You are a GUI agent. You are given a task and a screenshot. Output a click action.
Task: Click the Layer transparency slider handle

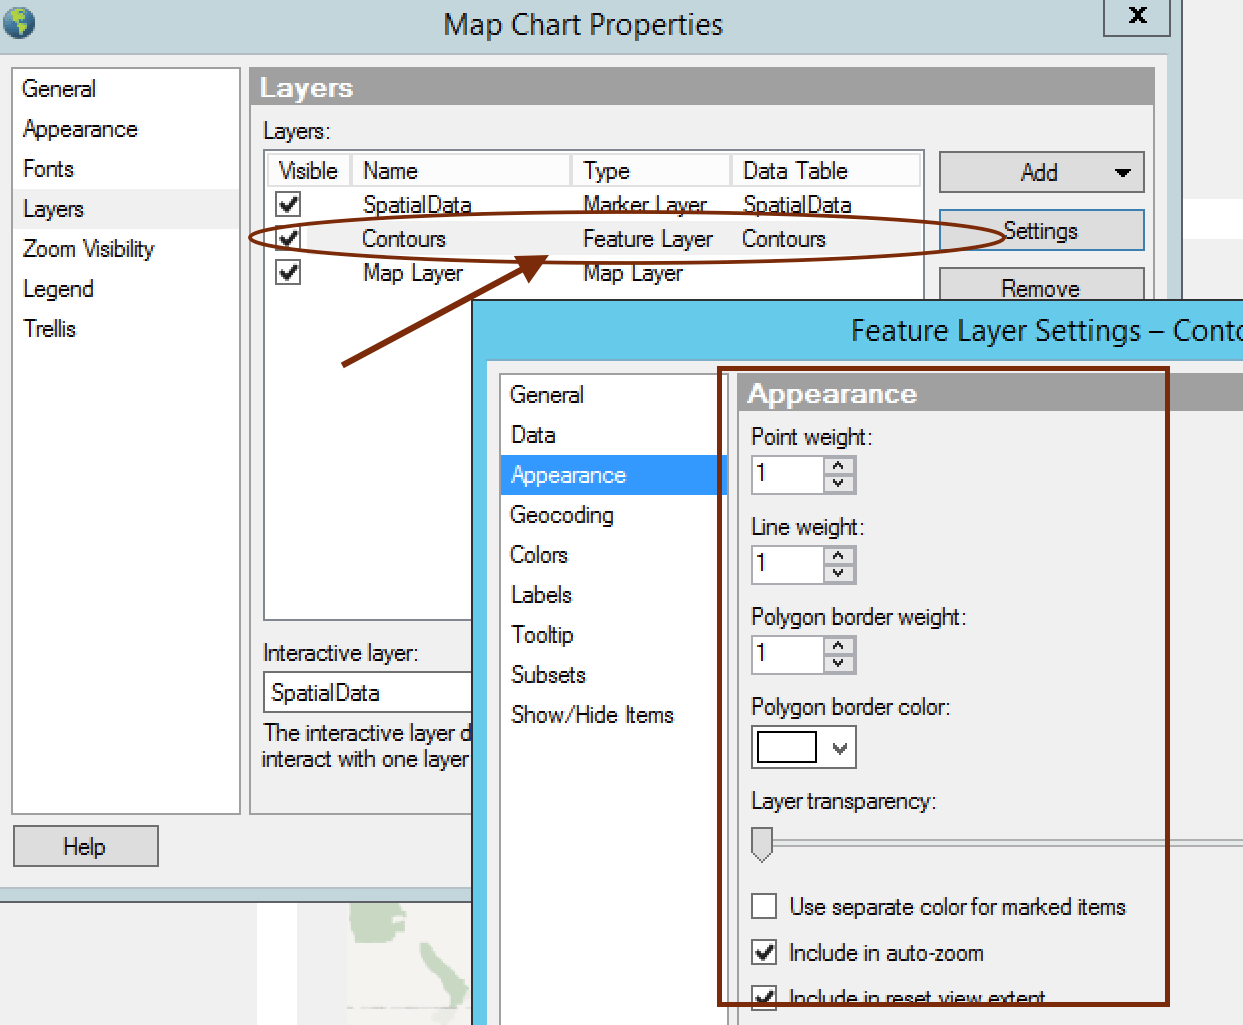762,844
